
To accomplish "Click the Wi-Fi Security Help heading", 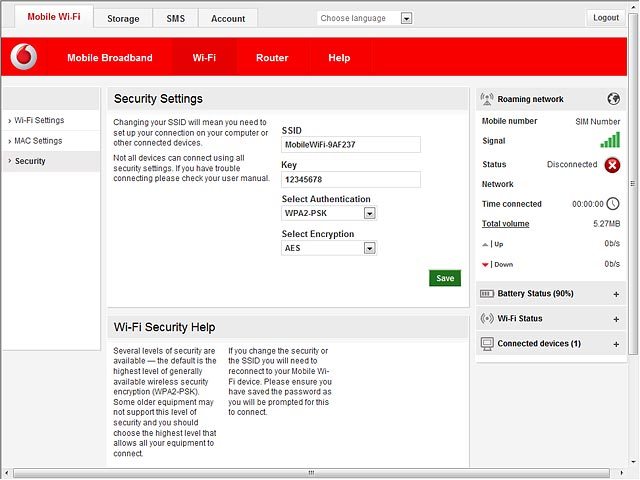I will [164, 327].
